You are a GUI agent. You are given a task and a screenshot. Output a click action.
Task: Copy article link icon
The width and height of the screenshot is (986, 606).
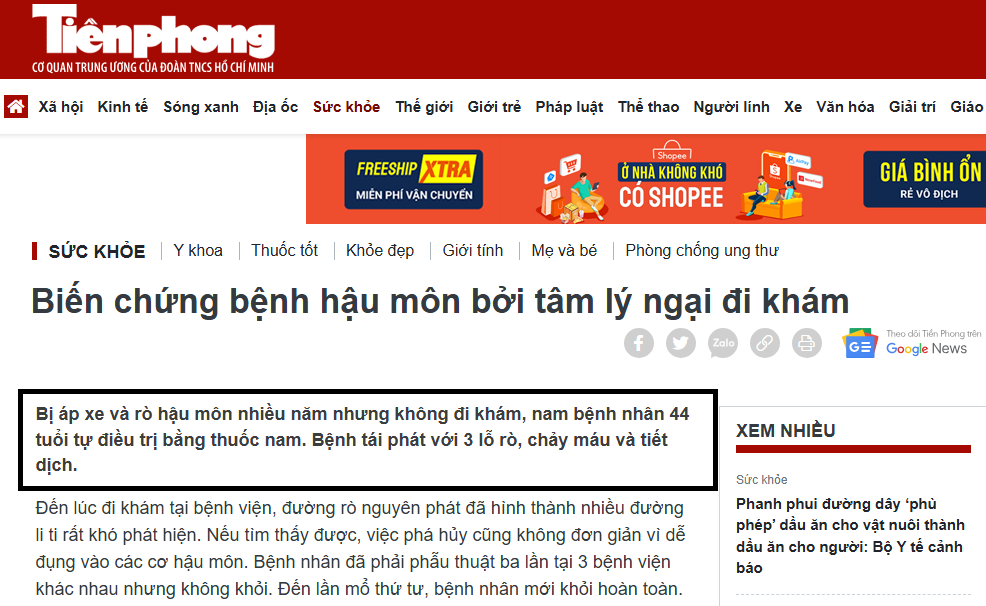tap(765, 343)
